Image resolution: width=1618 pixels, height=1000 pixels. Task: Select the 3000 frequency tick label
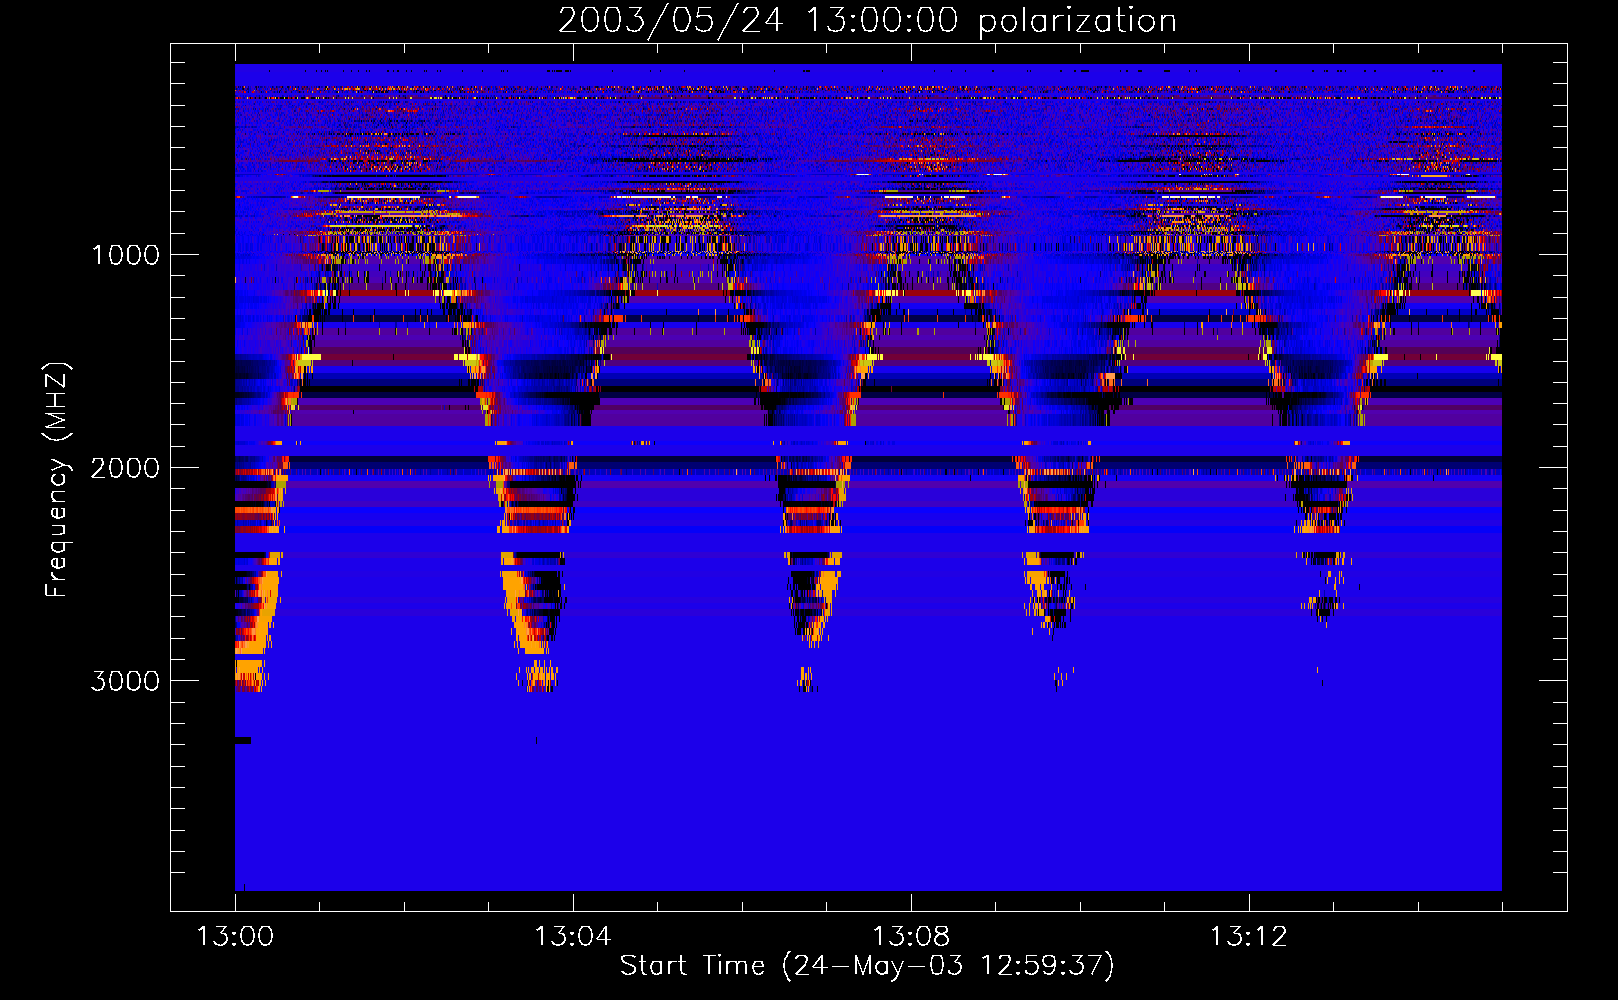point(125,681)
